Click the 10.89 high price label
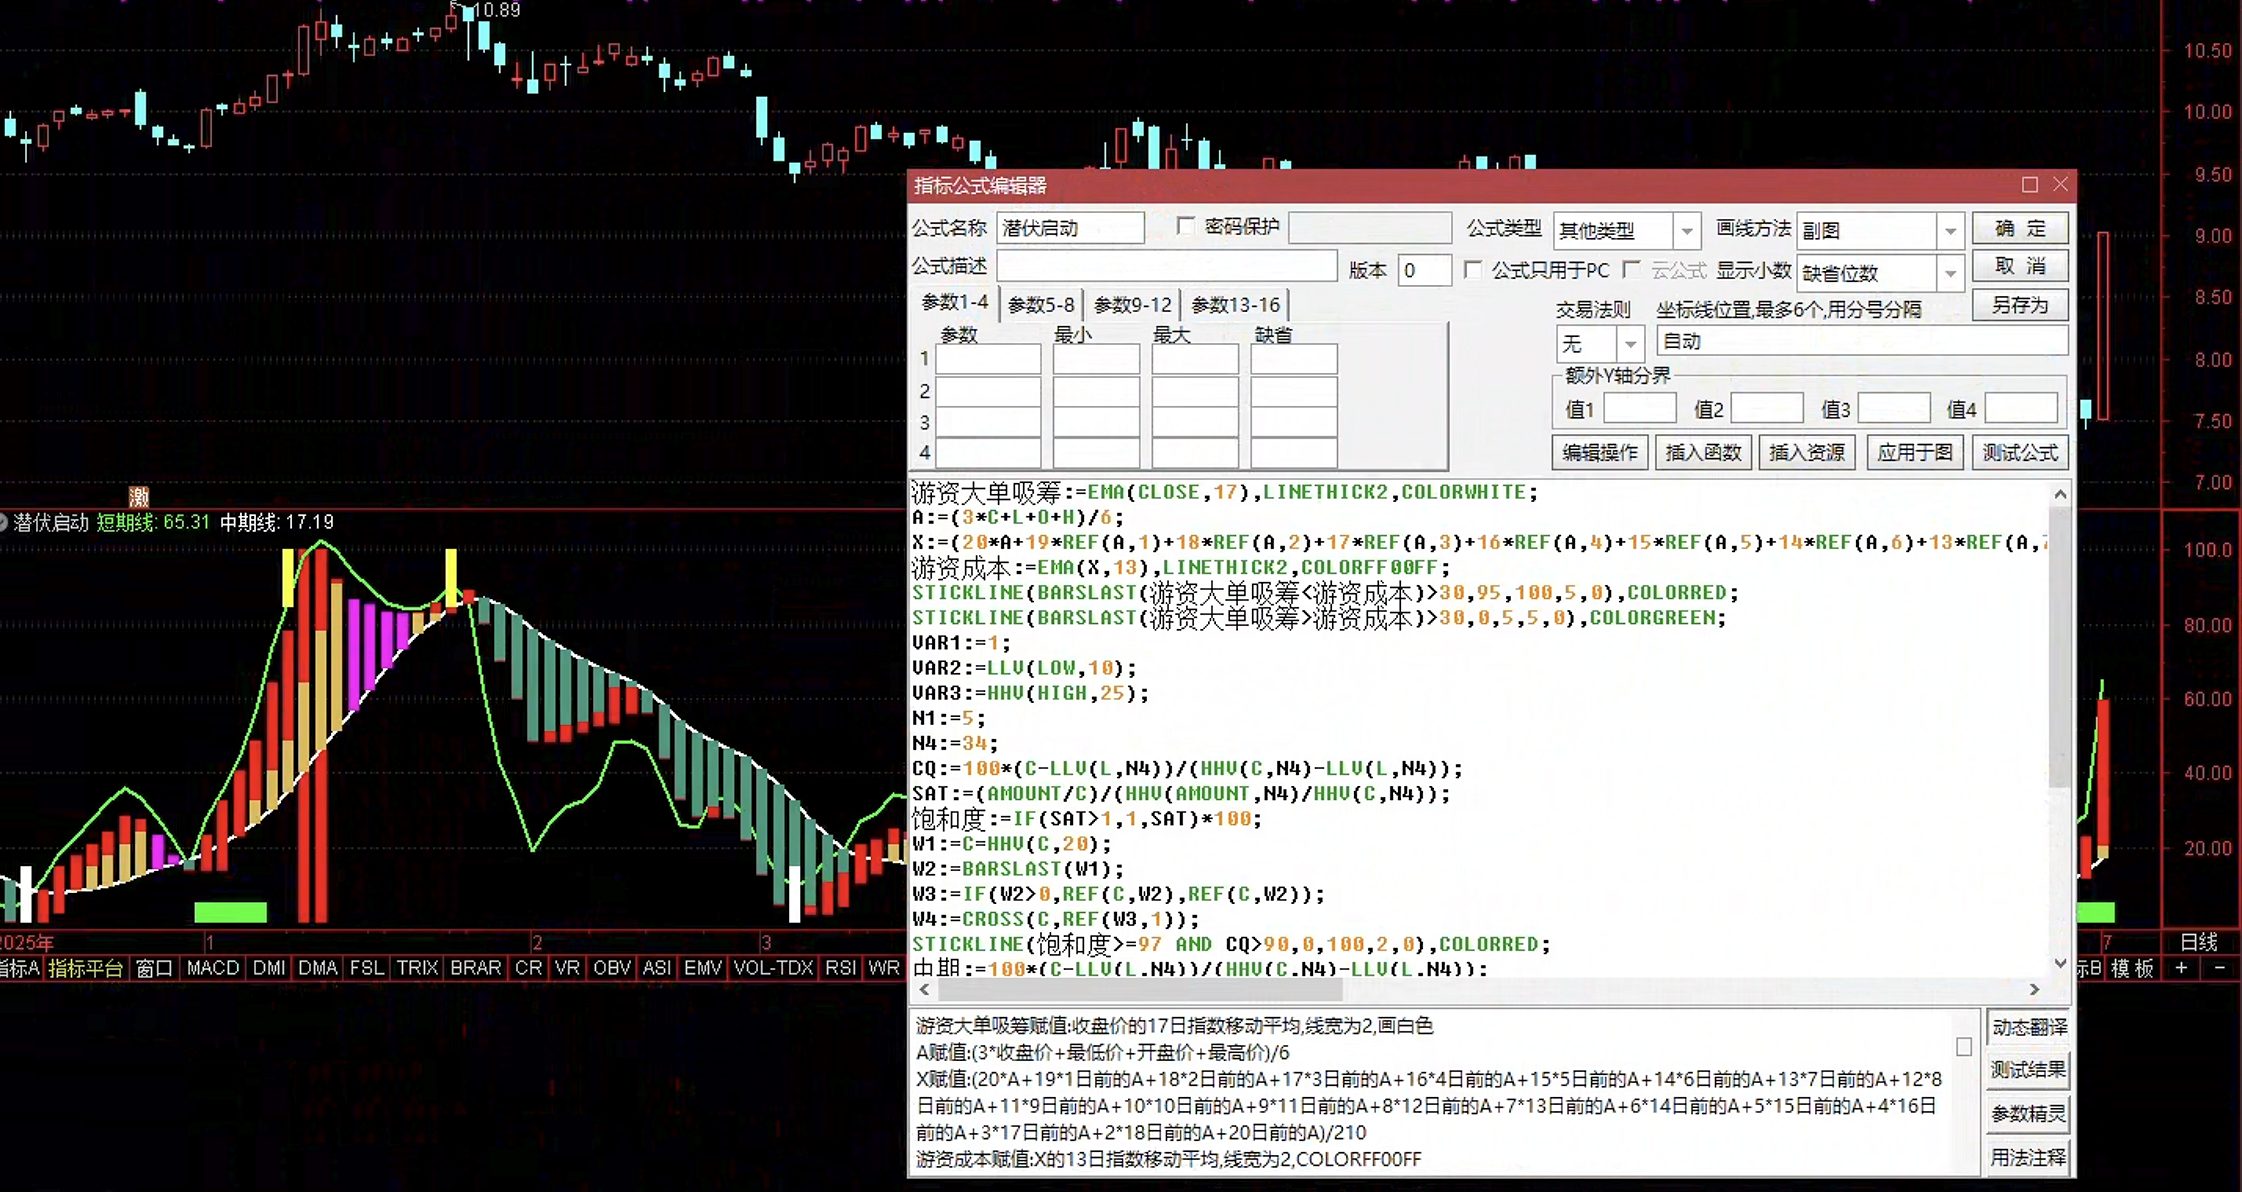This screenshot has height=1192, width=2242. [x=496, y=10]
